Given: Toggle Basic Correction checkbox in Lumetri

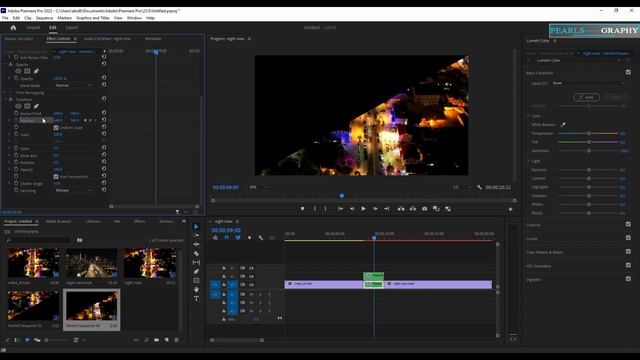Looking at the screenshot, I should coord(628,72).
